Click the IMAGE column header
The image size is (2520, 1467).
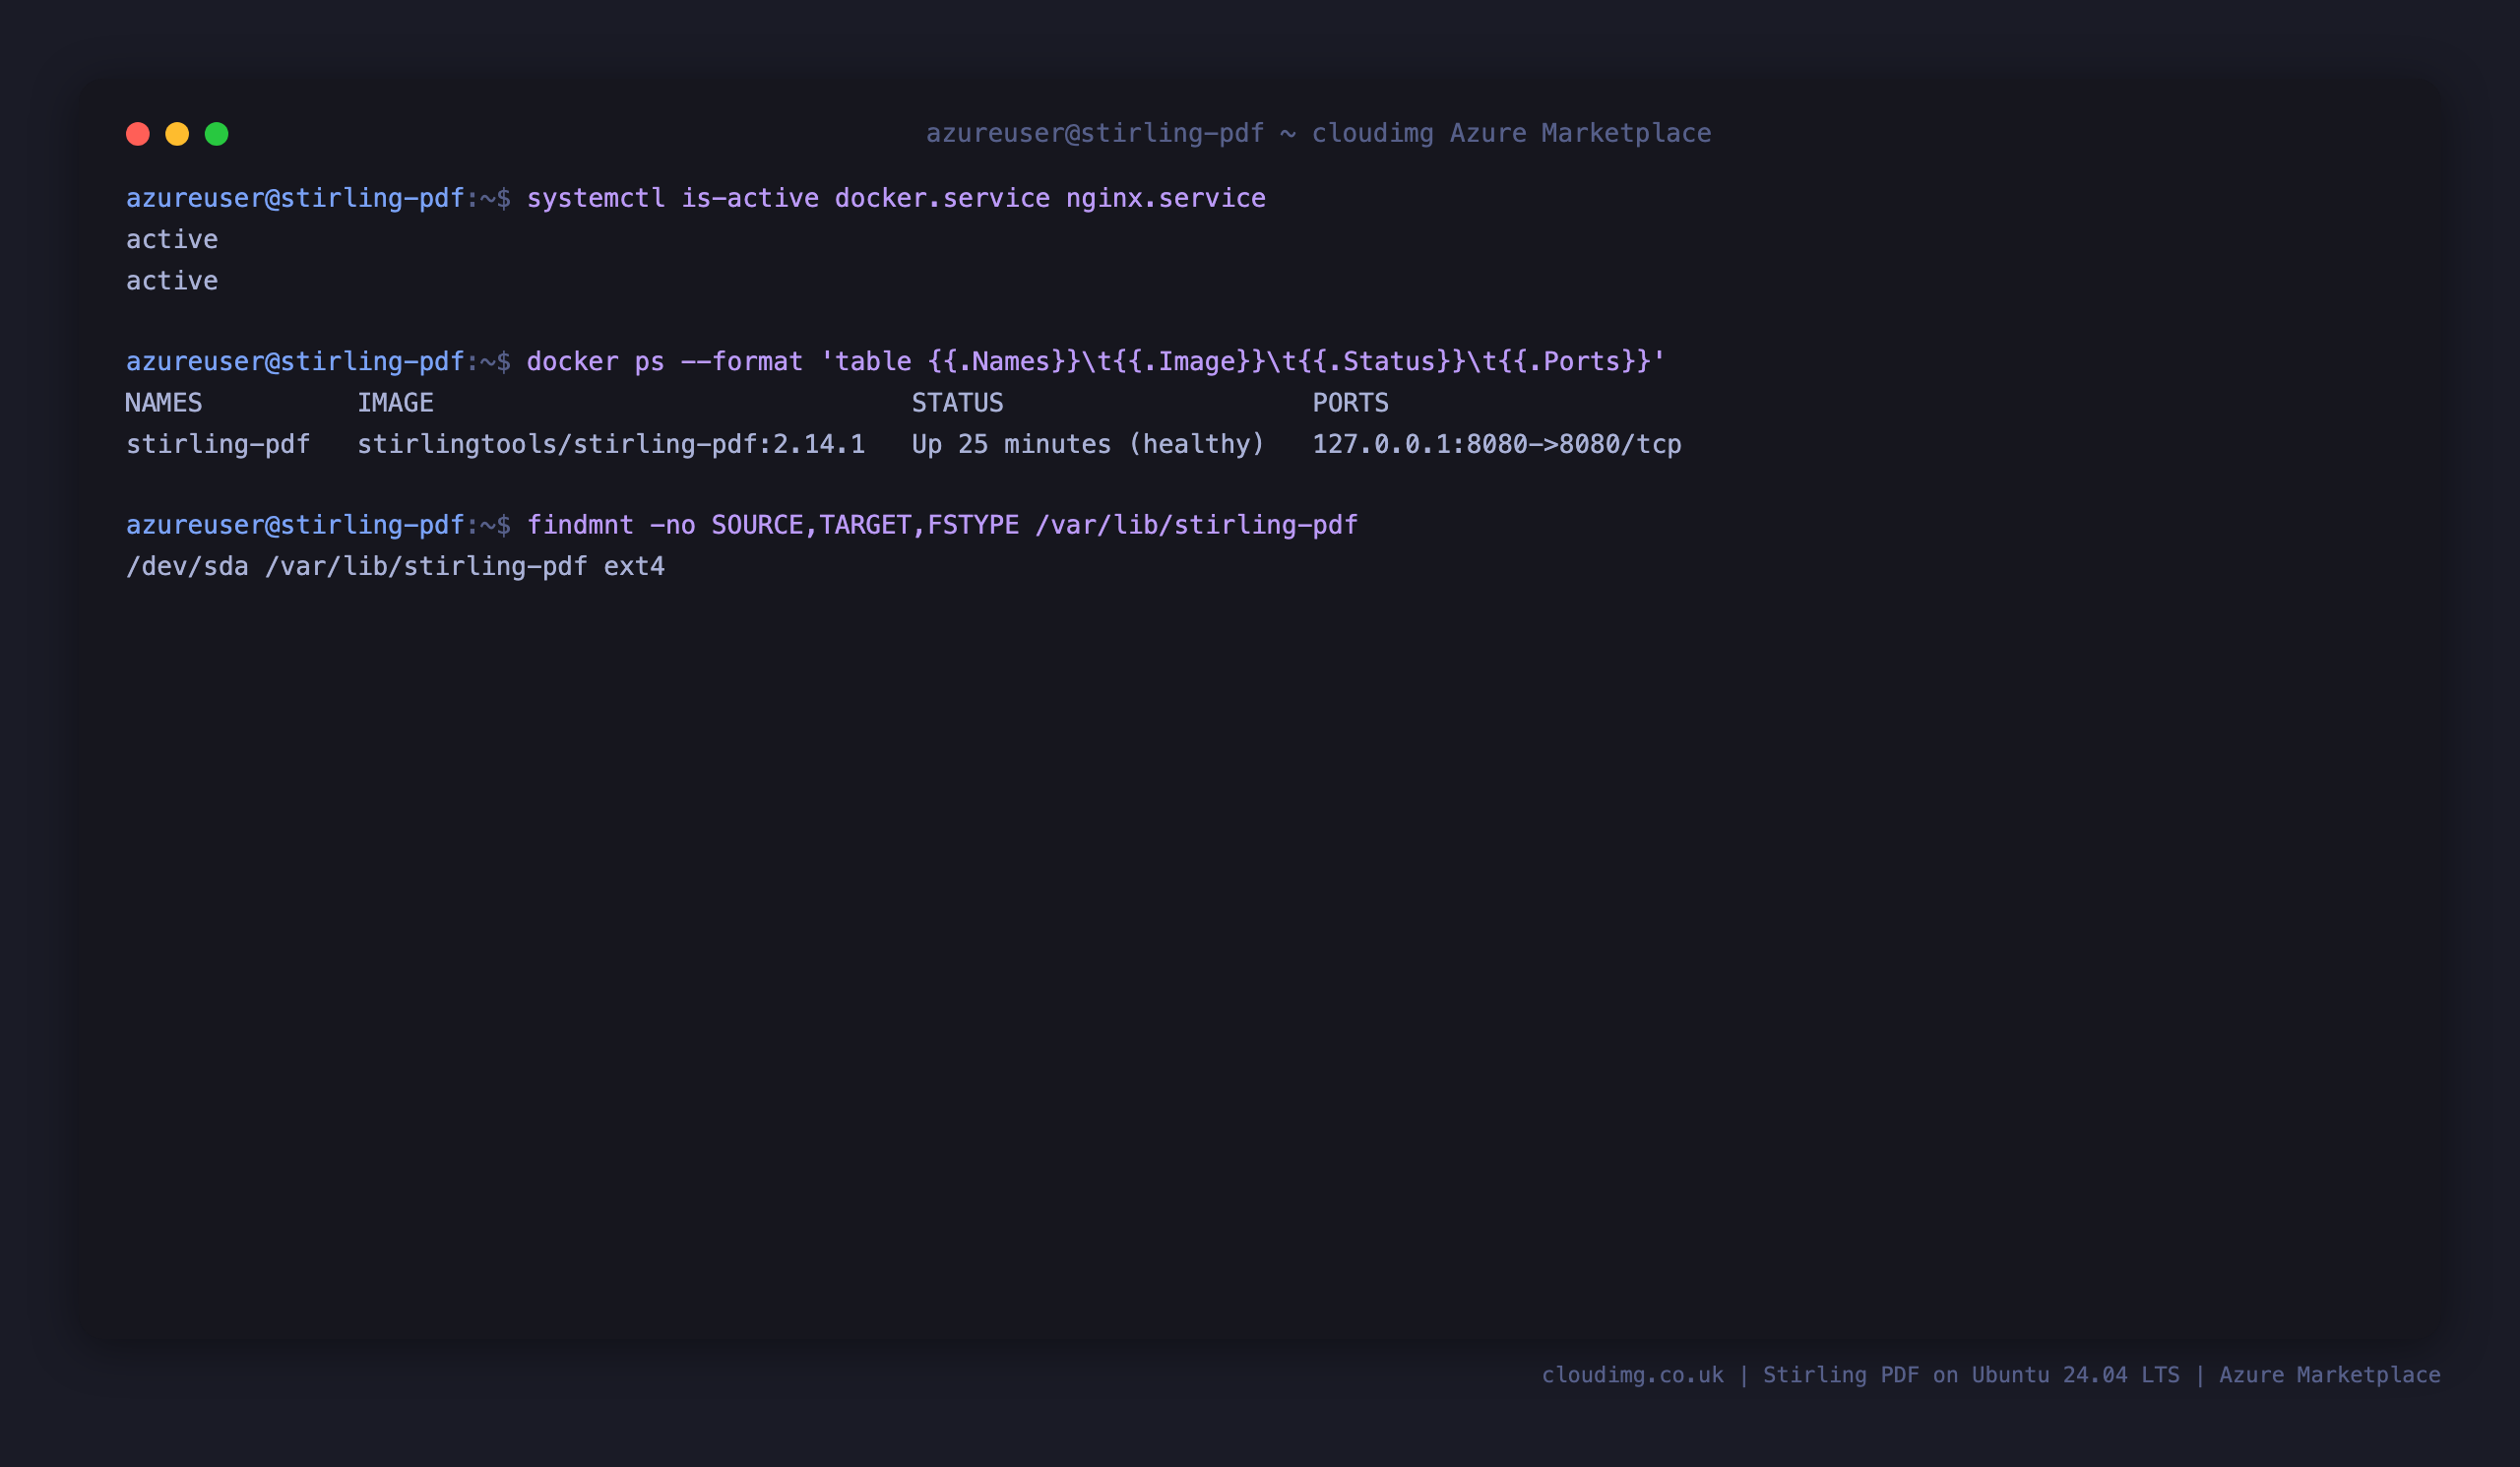(396, 402)
